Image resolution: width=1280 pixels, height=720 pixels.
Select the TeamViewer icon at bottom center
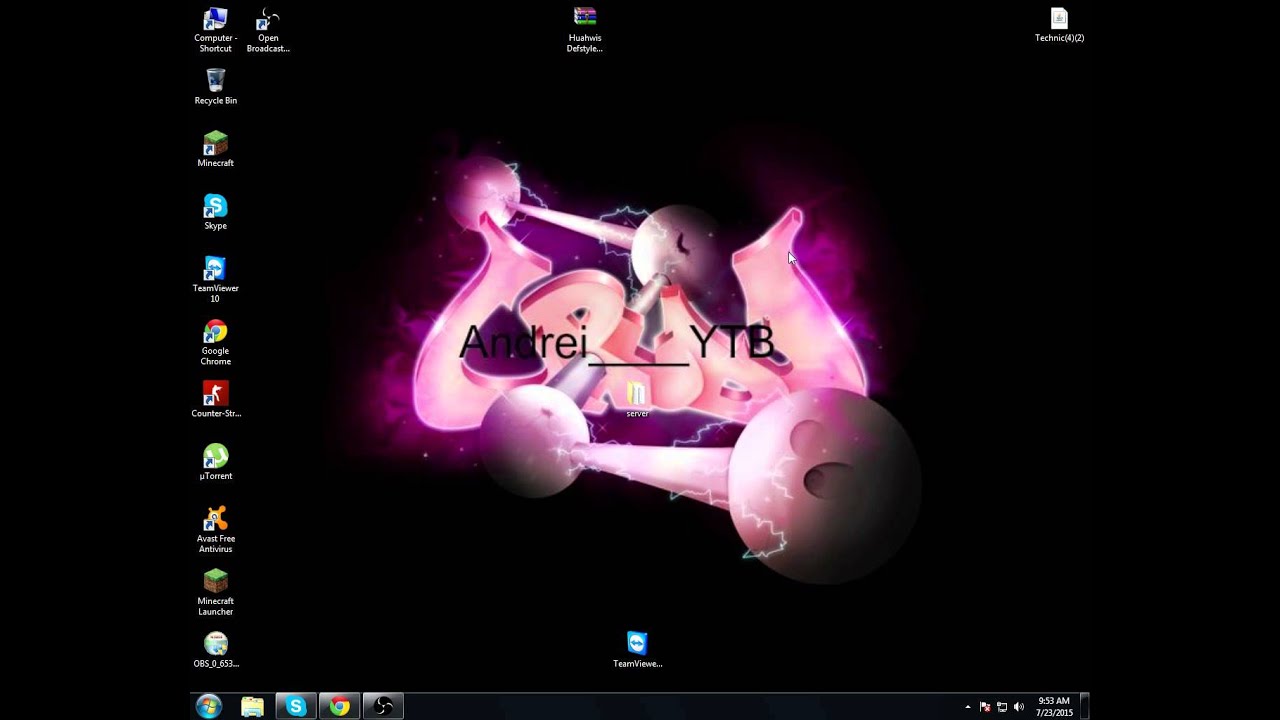click(637, 650)
